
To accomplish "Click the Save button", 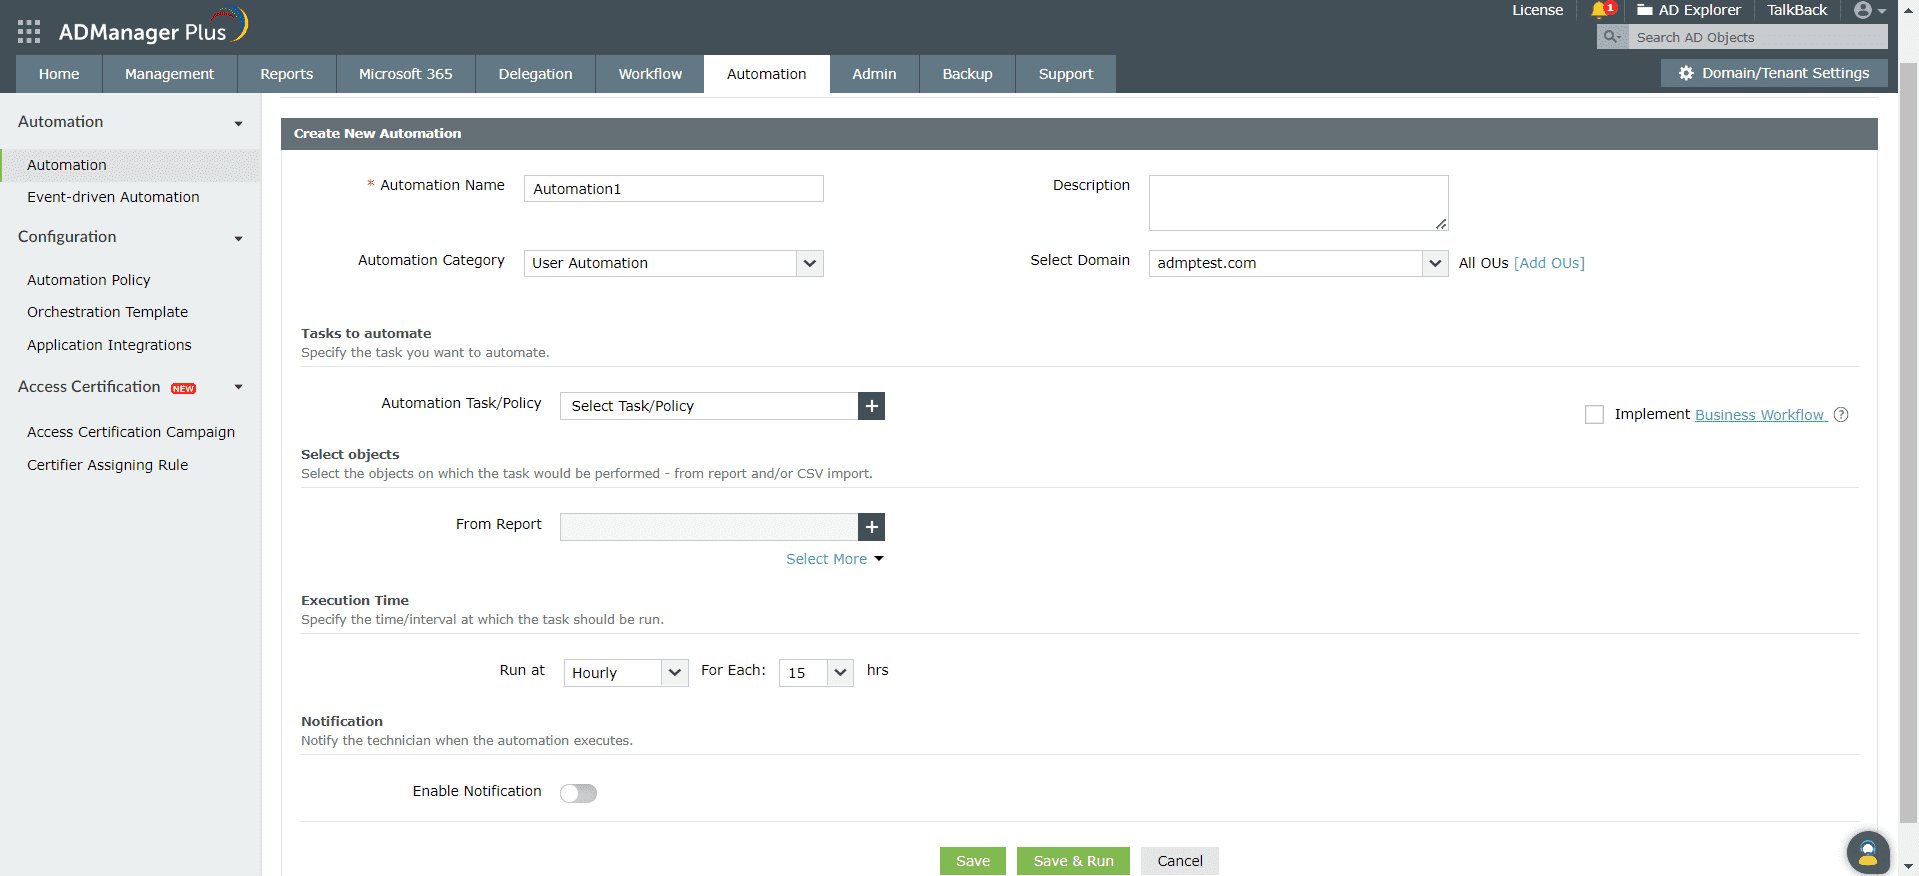I will tap(973, 861).
